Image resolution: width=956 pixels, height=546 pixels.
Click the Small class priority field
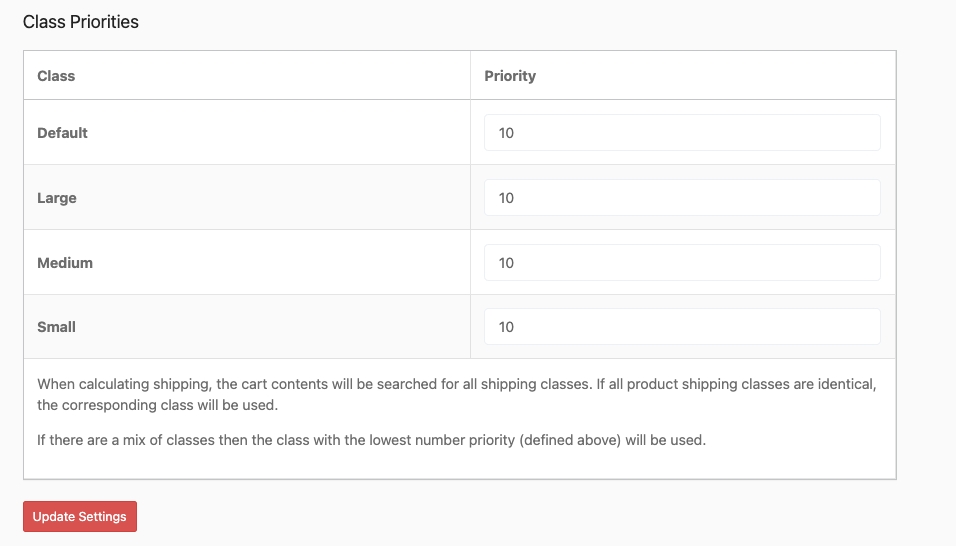(x=682, y=327)
